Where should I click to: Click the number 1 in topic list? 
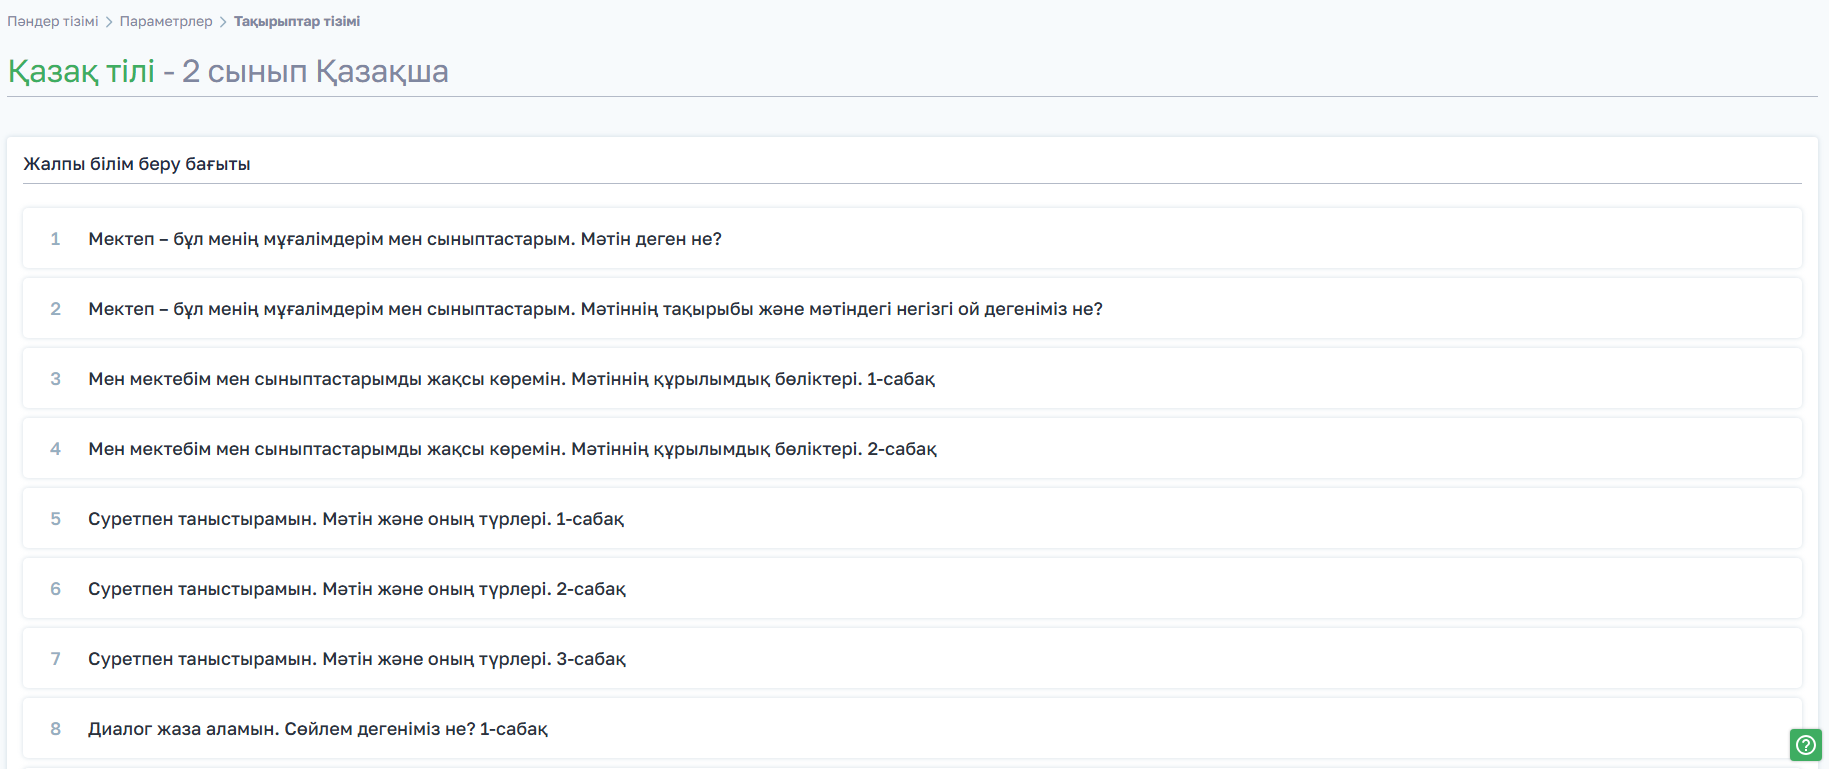56,239
